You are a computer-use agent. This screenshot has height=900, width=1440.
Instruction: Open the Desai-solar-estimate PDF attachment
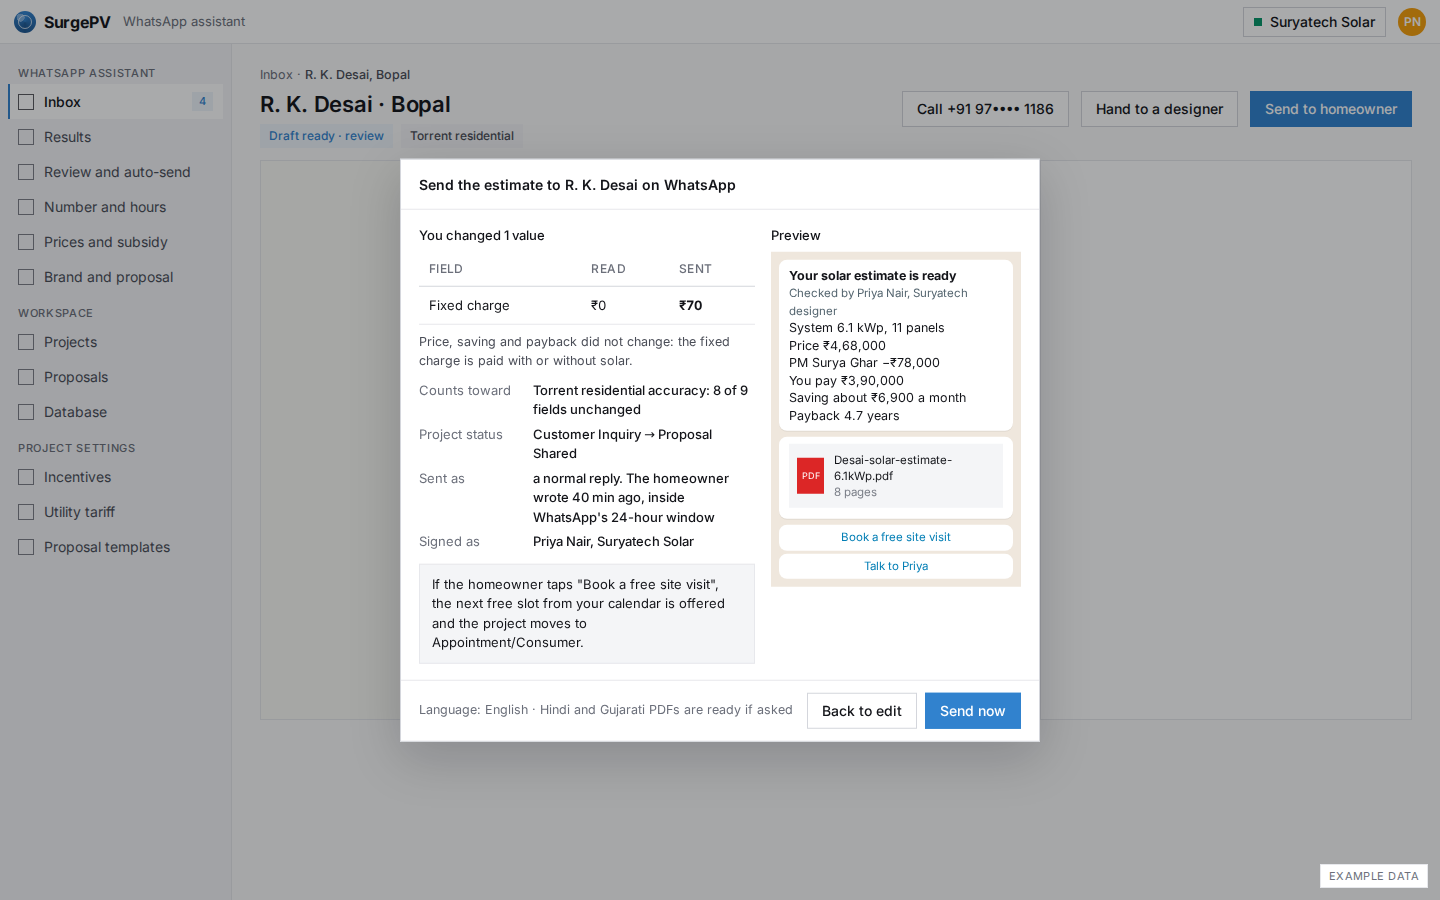[896, 476]
